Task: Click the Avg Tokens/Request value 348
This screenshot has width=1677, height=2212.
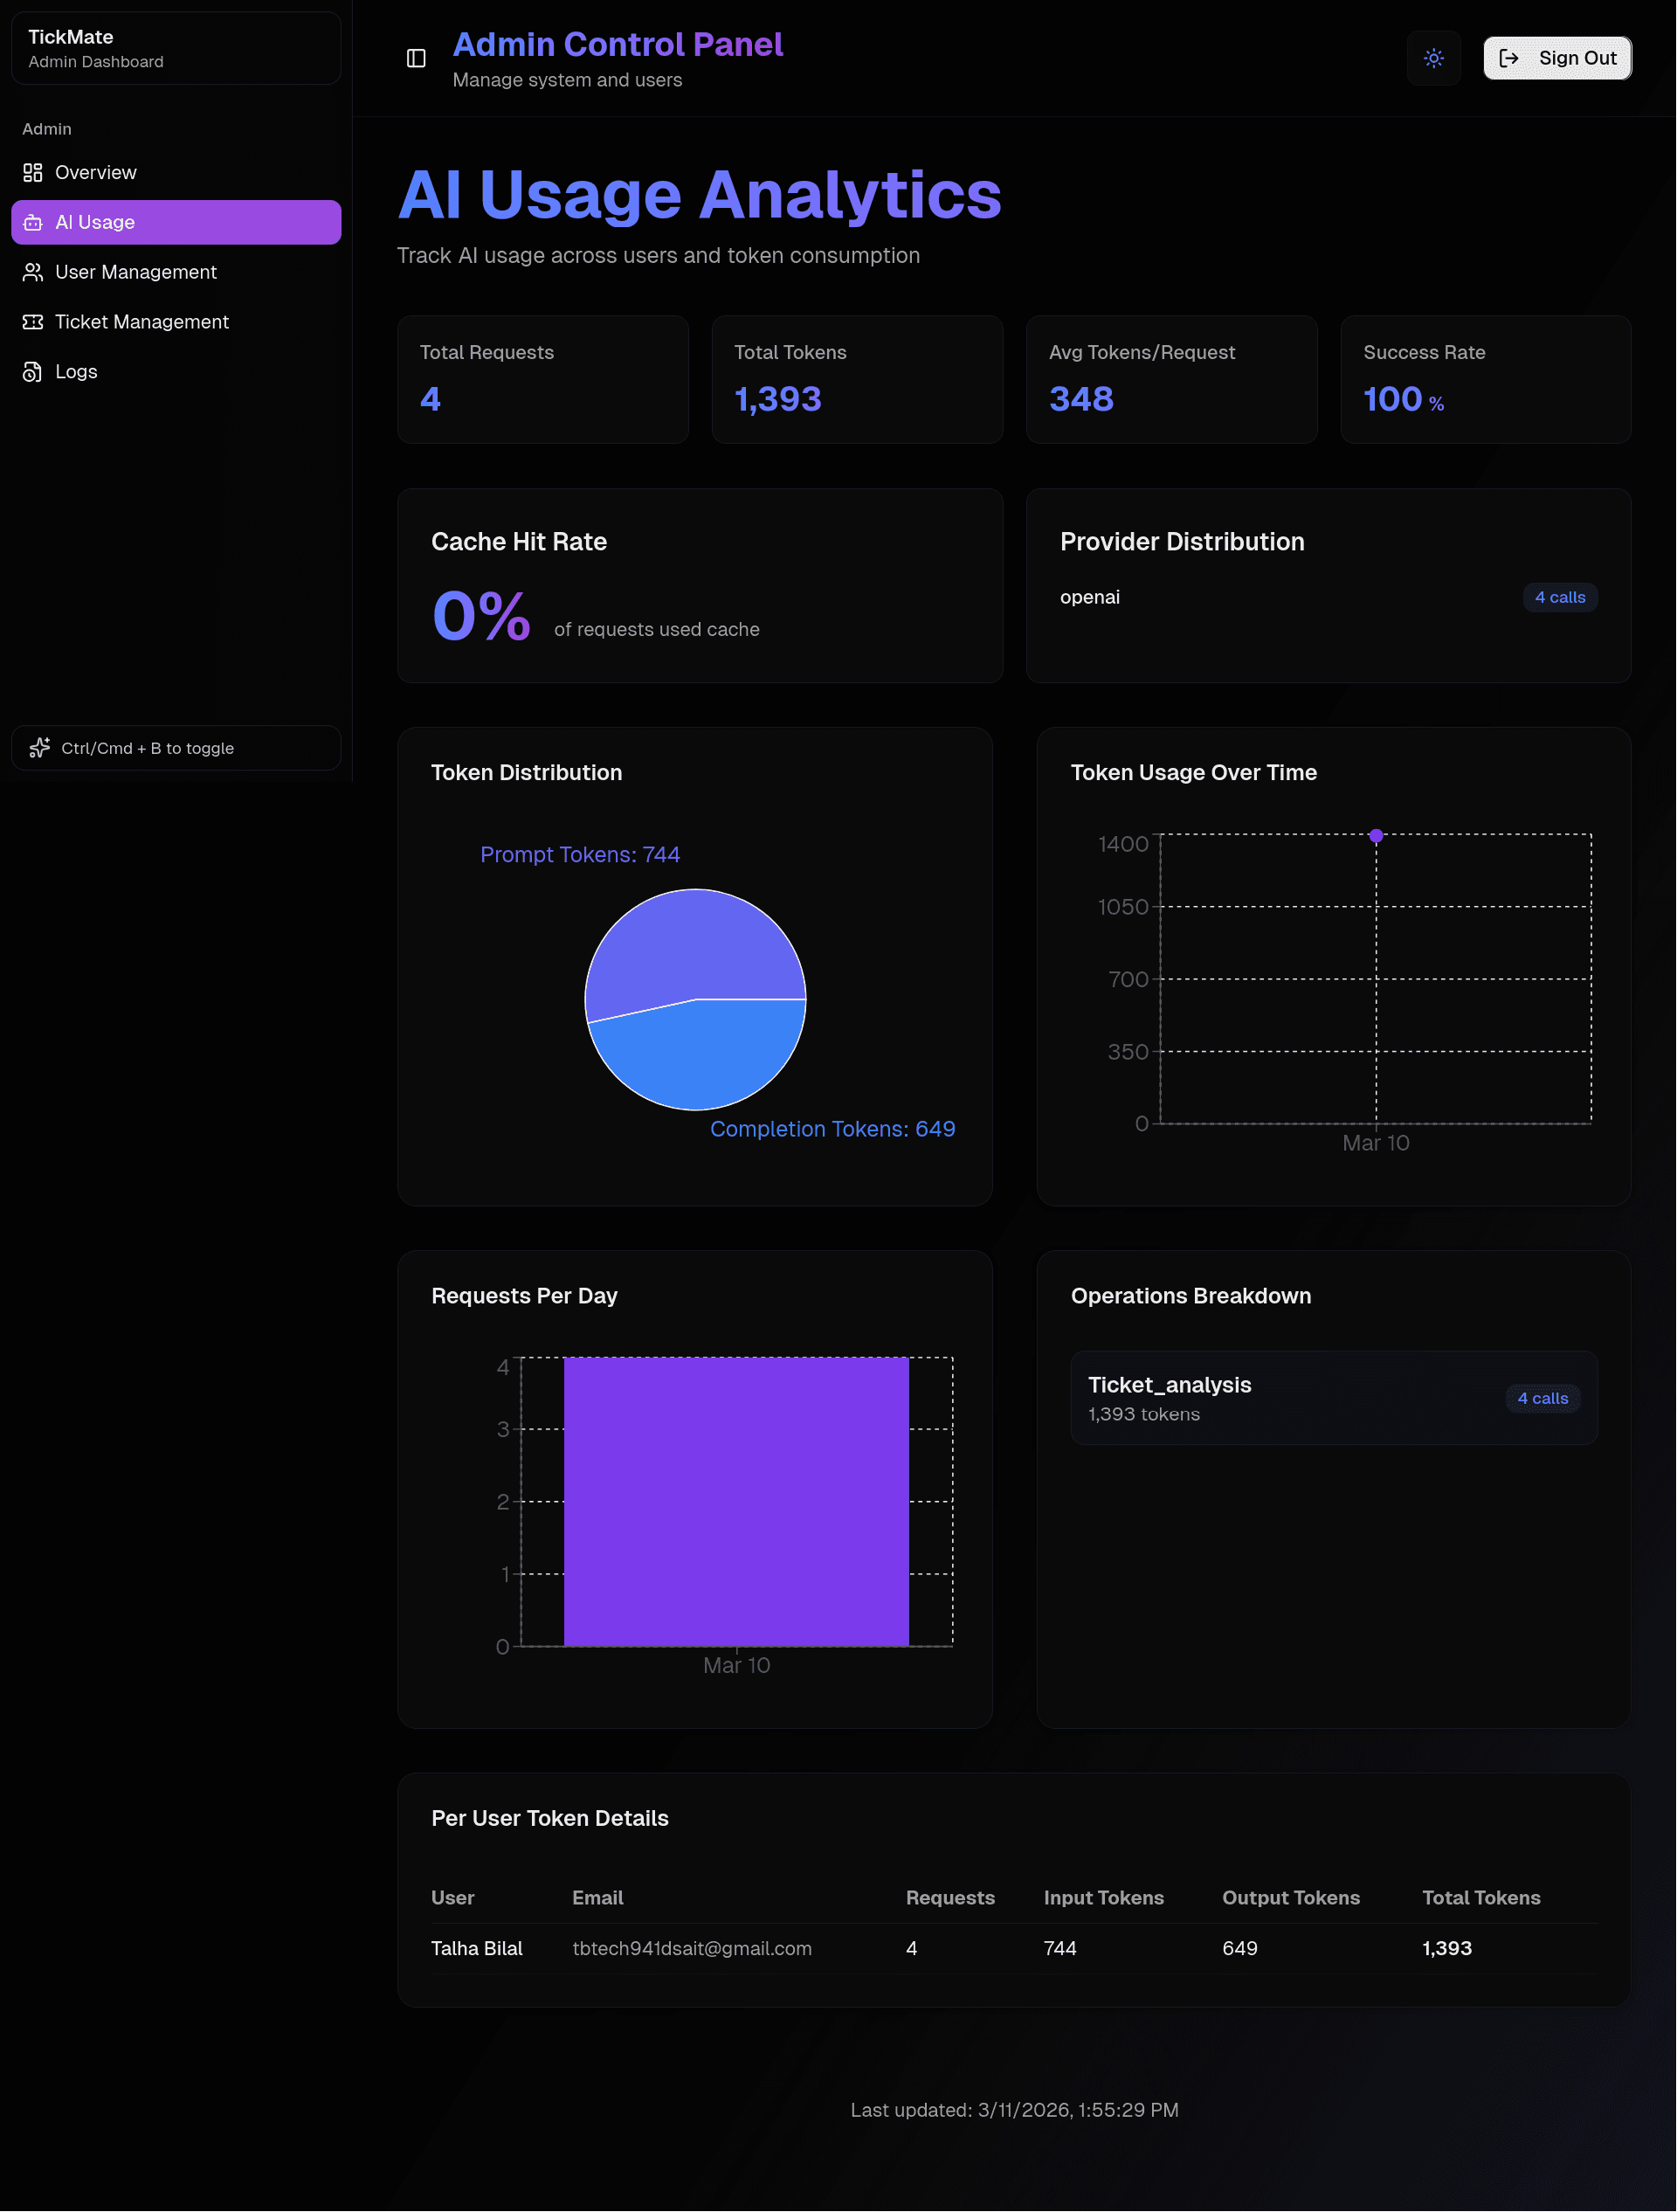Action: pos(1081,399)
